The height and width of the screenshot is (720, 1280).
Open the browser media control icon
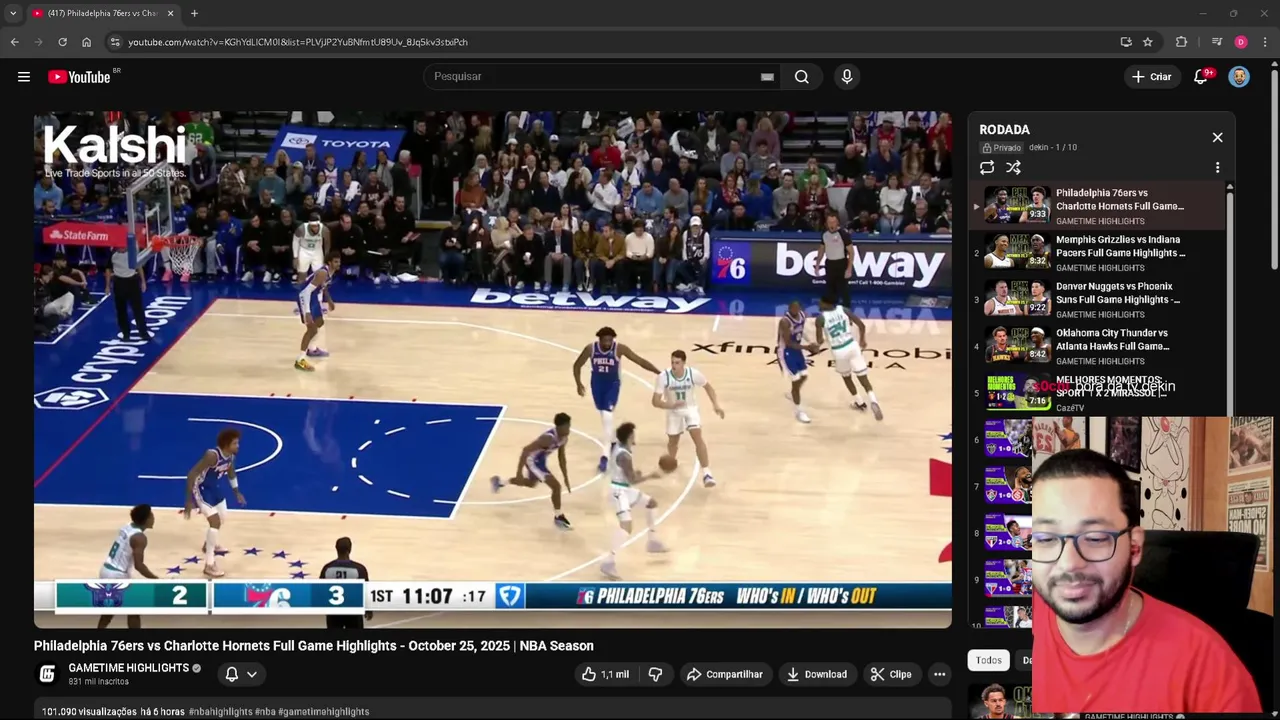tap(1216, 42)
